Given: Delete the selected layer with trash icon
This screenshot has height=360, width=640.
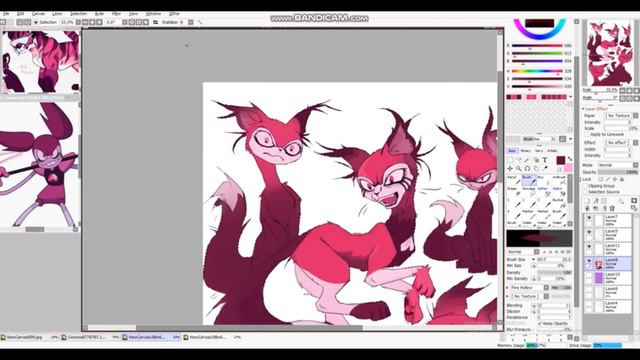Looking at the screenshot, I should click(x=612, y=208).
